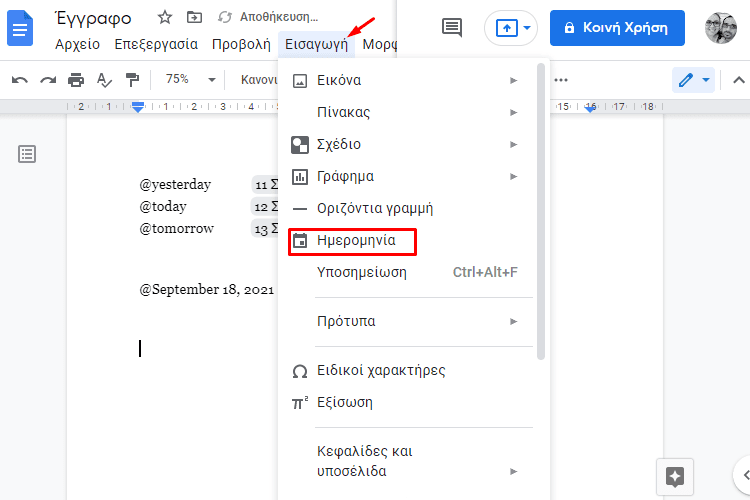Click the Αποθήκευση saving status icon
The width and height of the screenshot is (750, 500).
click(x=224, y=17)
